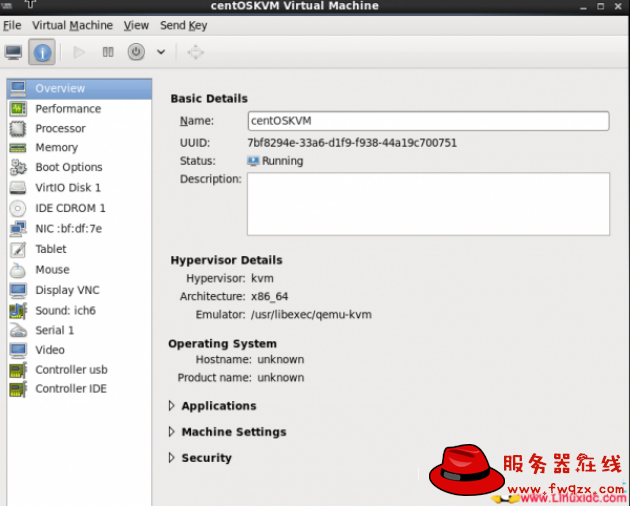Select the Overview icon in sidebar
Screen dimensions: 630x506
(x=18, y=88)
